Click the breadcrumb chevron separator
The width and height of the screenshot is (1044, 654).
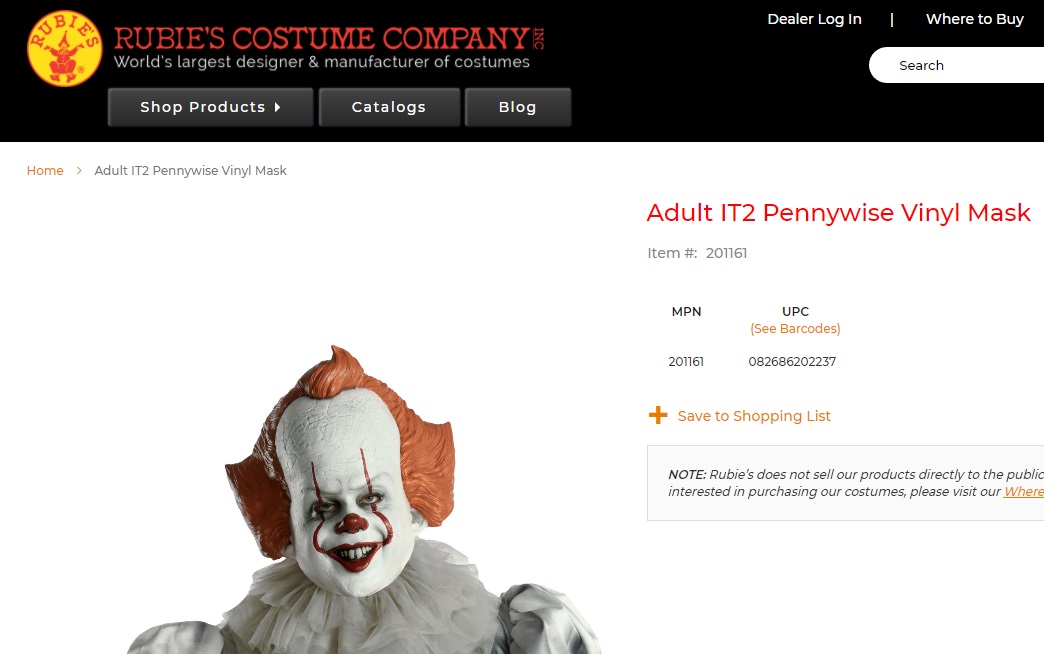(x=79, y=171)
